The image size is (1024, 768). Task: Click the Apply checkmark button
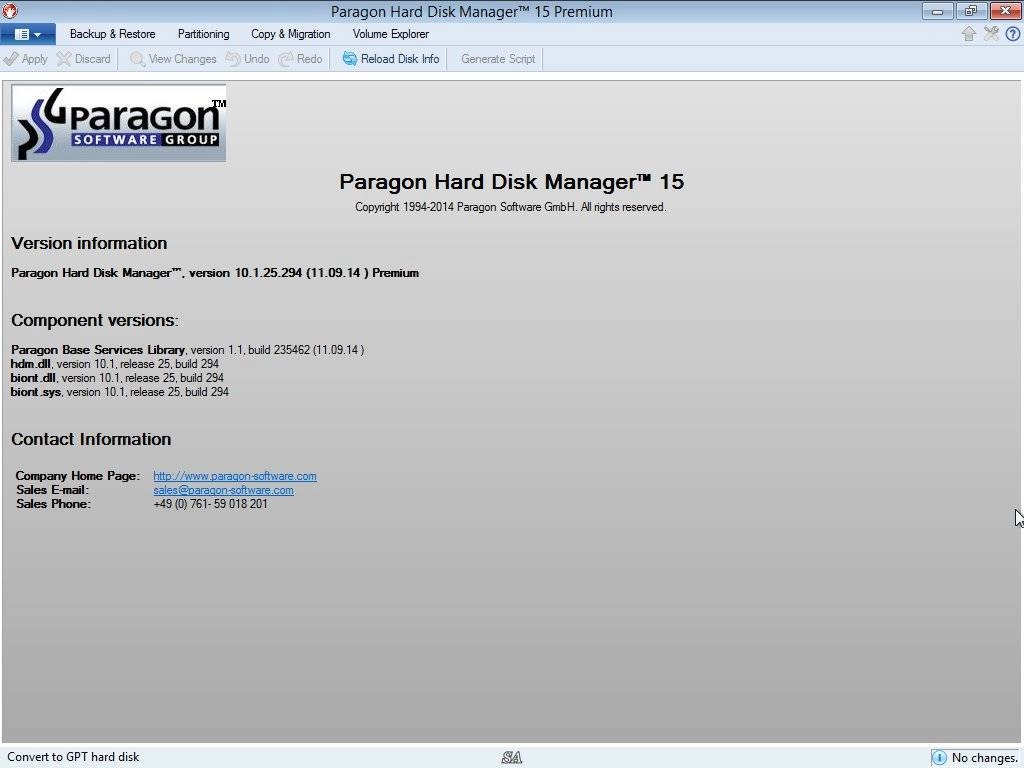coord(25,59)
